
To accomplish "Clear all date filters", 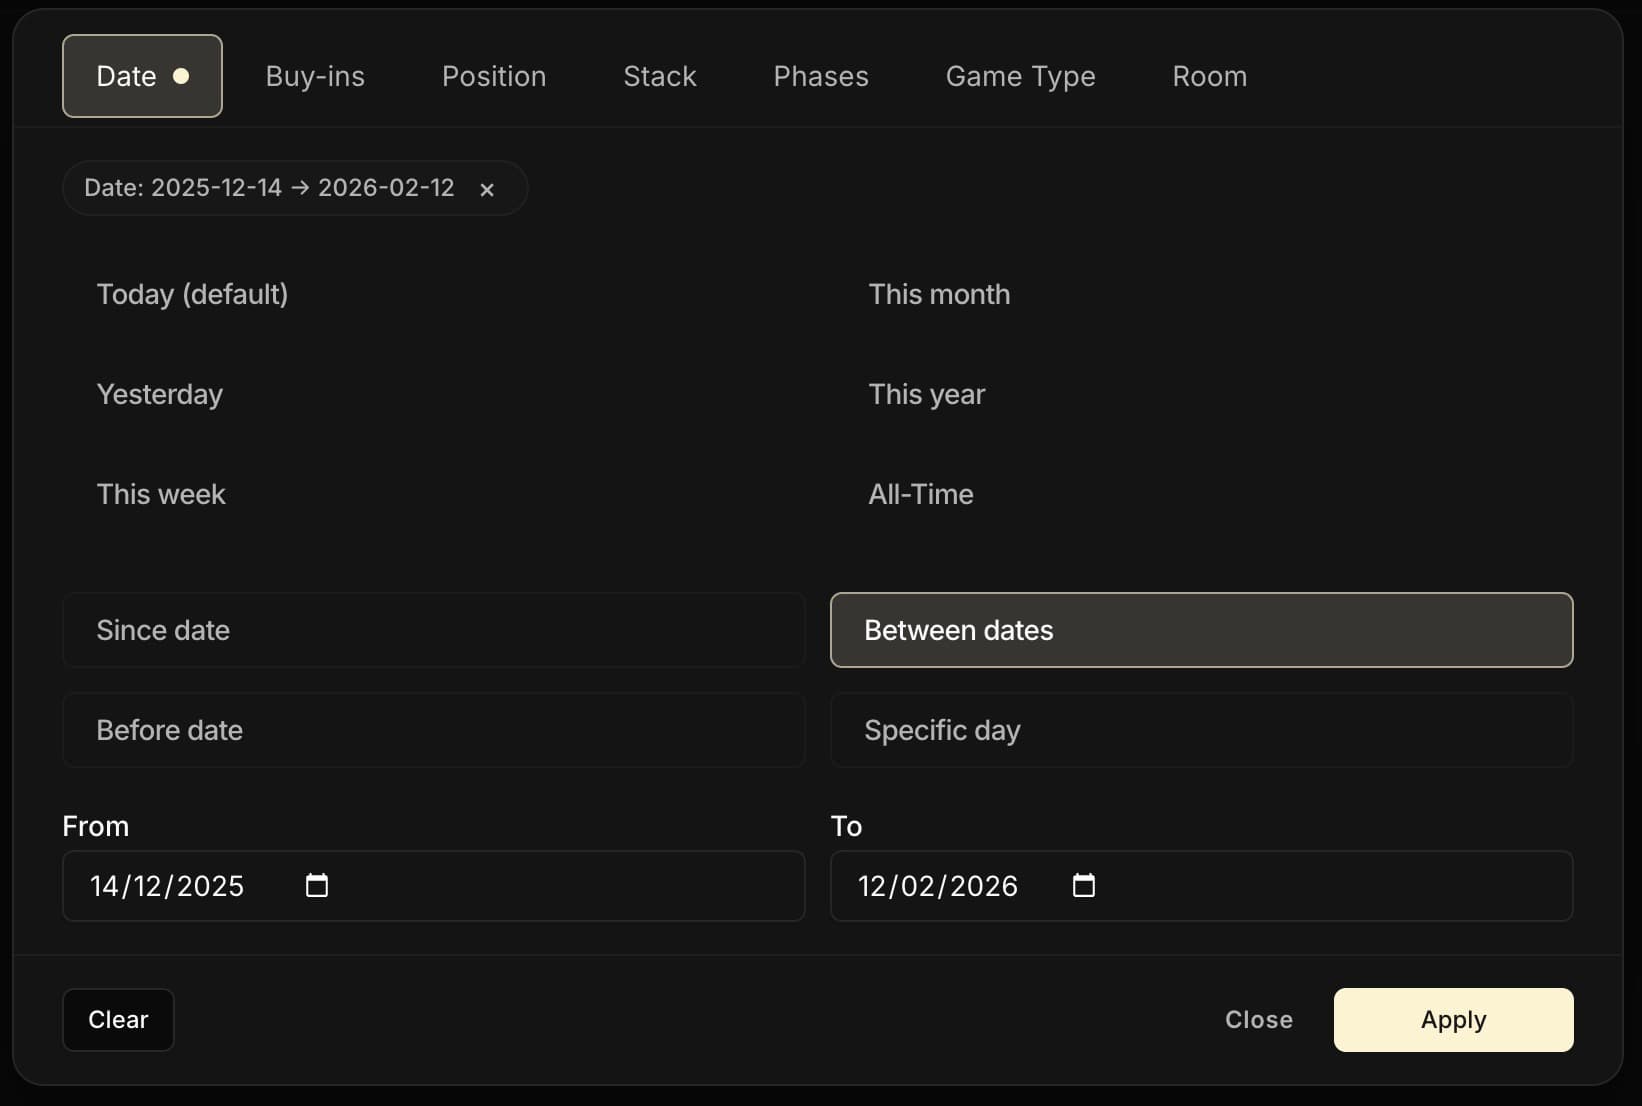I will click(117, 1020).
